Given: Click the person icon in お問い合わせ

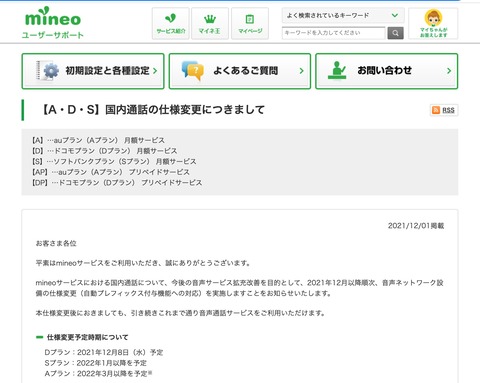Looking at the screenshot, I should pos(337,70).
